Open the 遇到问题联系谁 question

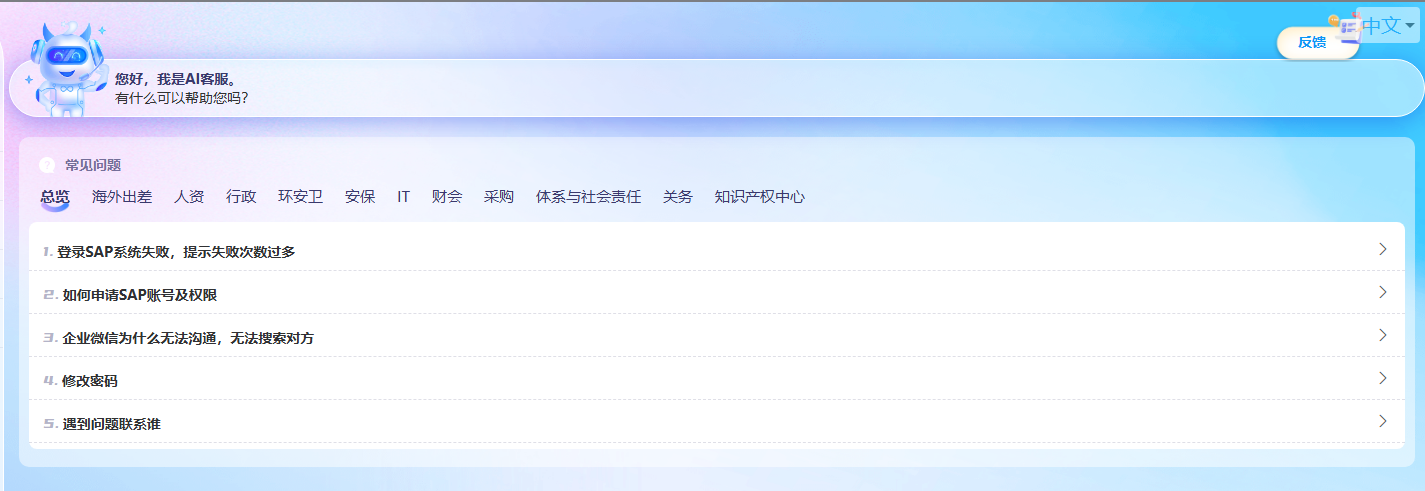pos(717,423)
